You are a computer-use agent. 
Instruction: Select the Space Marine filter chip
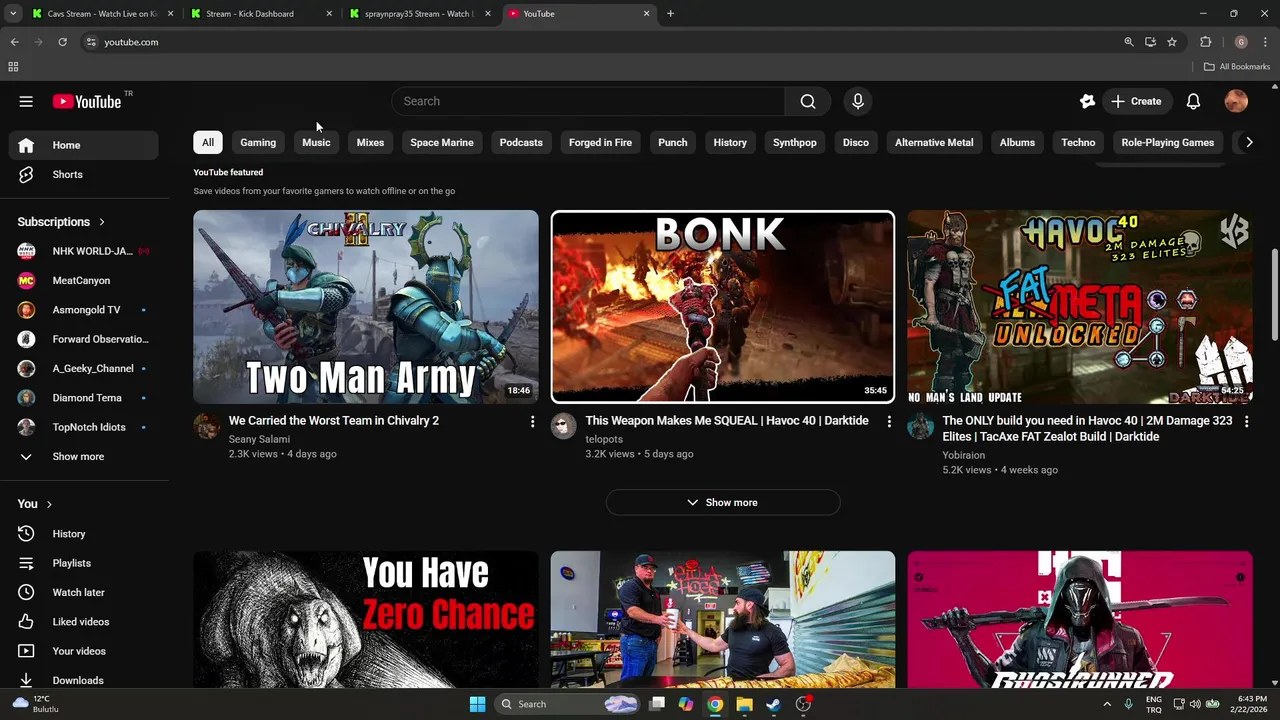(442, 142)
